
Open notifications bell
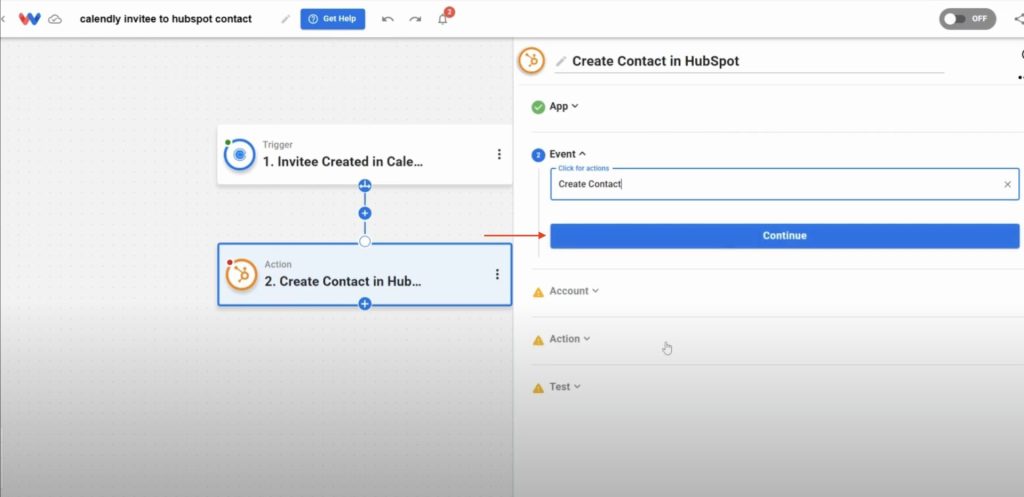[x=443, y=19]
